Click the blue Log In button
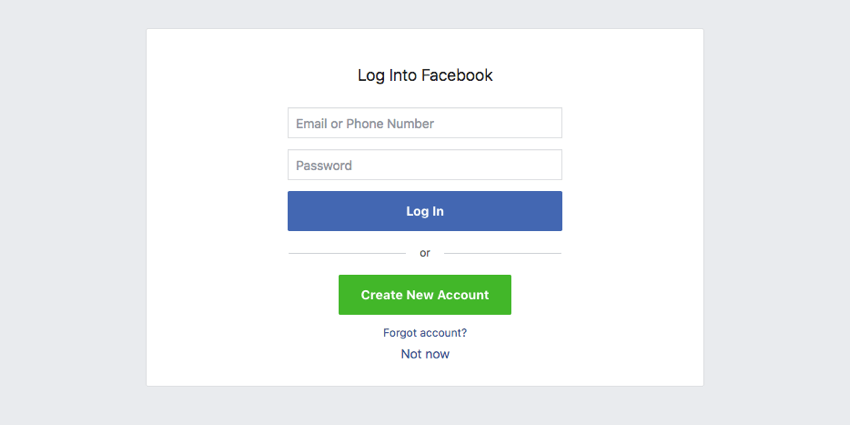 tap(424, 211)
